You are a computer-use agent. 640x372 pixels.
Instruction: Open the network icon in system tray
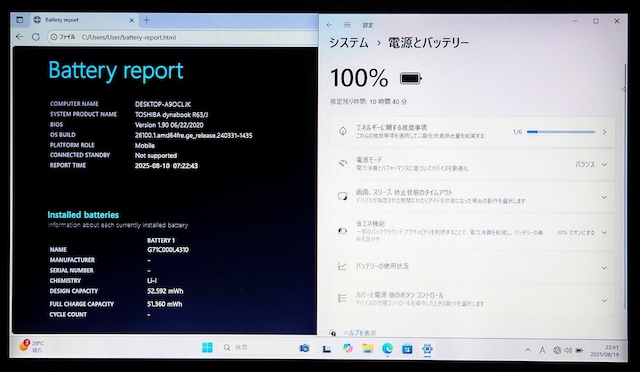(557, 350)
